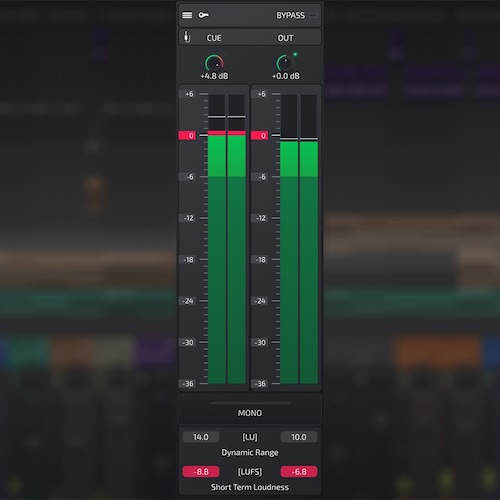Toggle the BYPASS indicator switch
The height and width of the screenshot is (500, 500).
click(313, 15)
